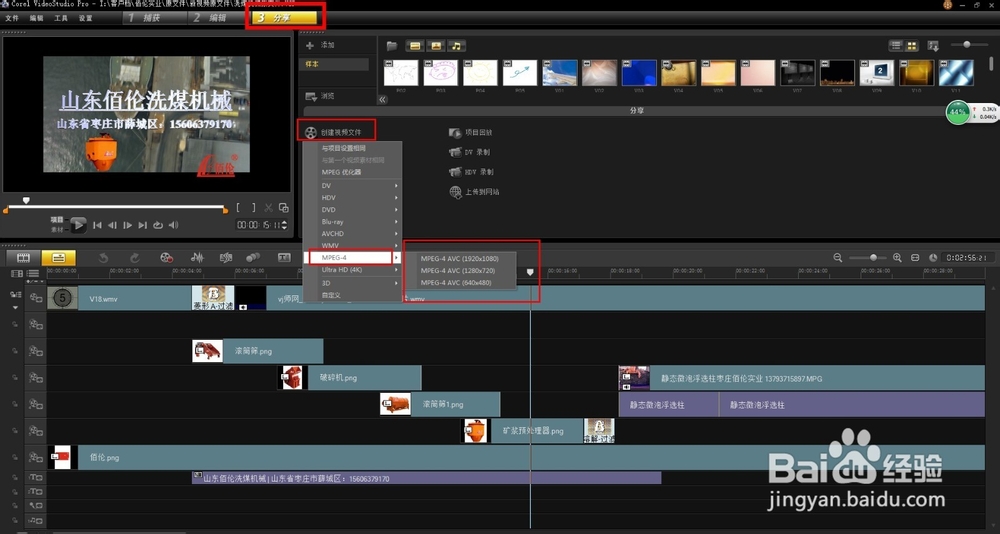Open the Sound Mixer tool
Image resolution: width=1000 pixels, height=534 pixels.
(197, 258)
